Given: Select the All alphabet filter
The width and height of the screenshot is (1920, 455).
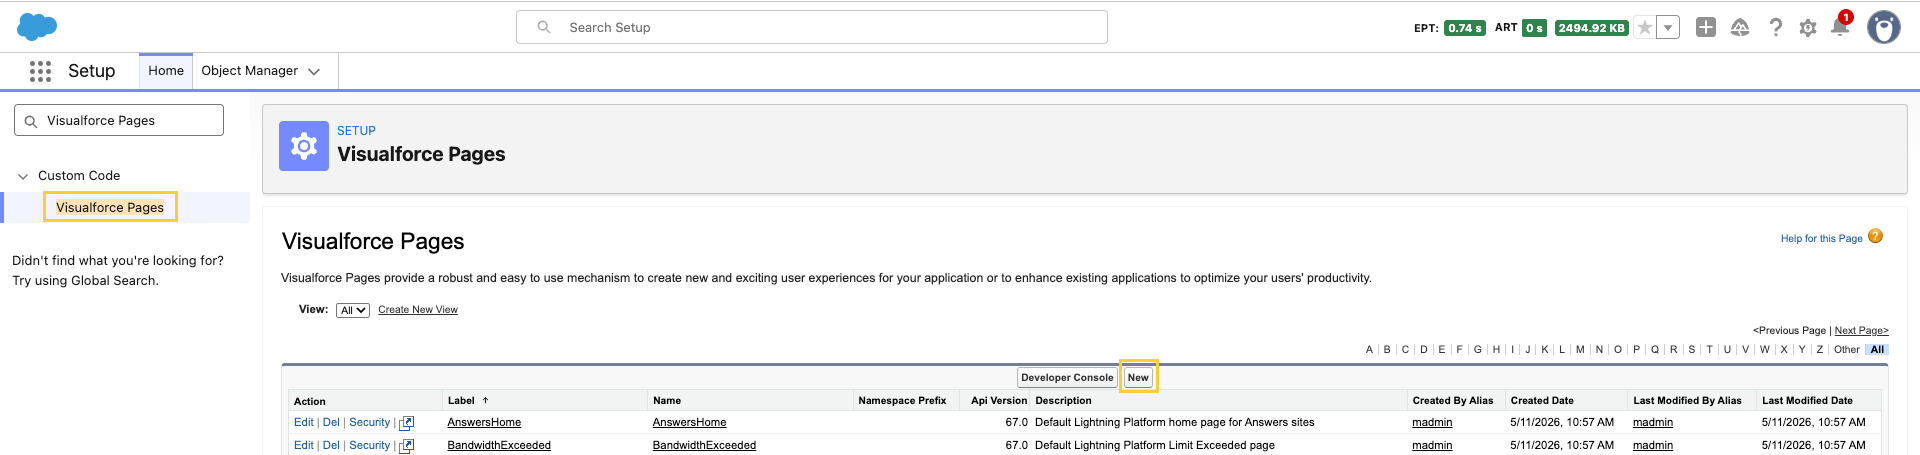Looking at the screenshot, I should tap(1877, 349).
